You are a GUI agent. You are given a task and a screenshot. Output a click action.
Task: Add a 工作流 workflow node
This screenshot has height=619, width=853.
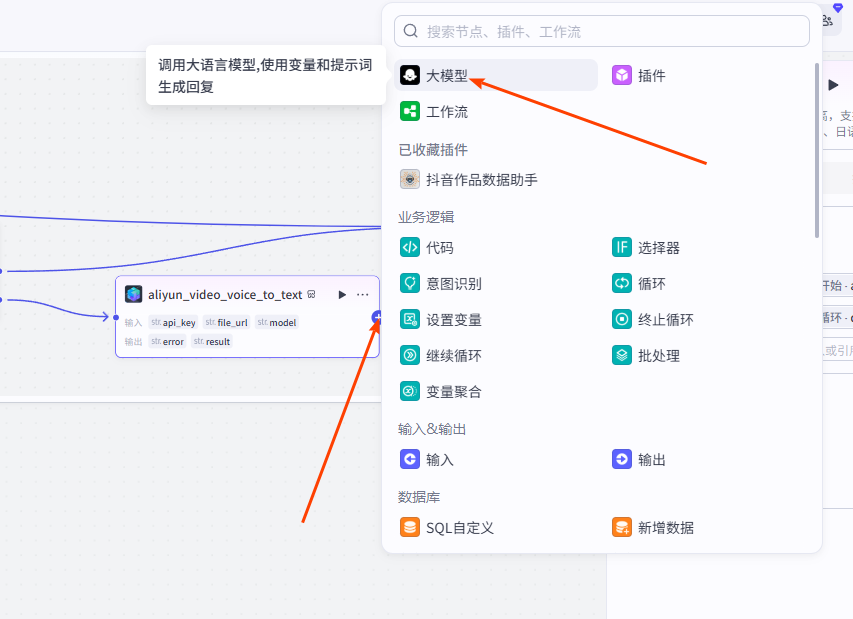(x=434, y=112)
